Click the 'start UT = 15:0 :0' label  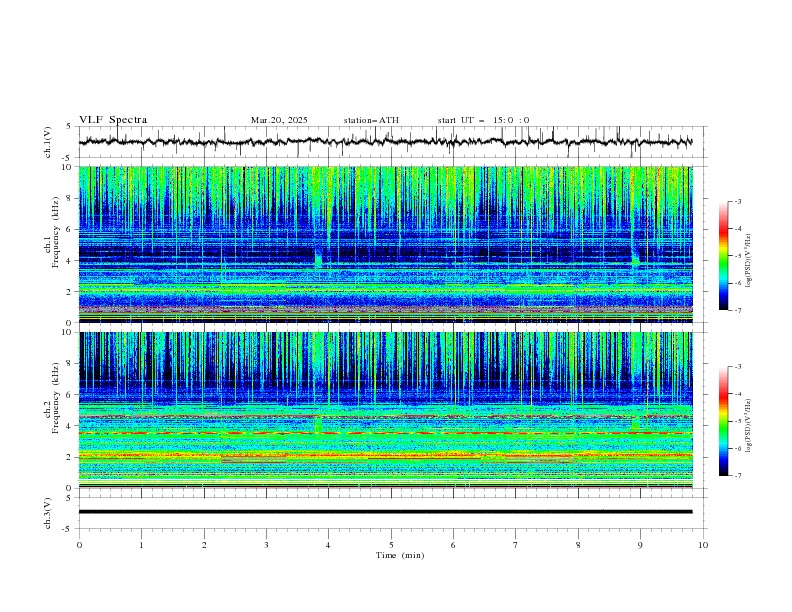[483, 120]
